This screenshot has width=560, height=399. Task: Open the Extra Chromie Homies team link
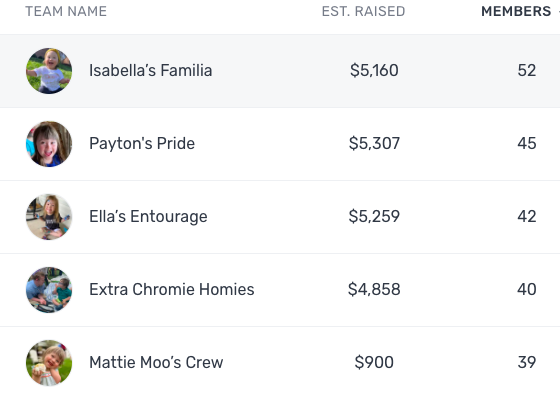click(x=172, y=289)
